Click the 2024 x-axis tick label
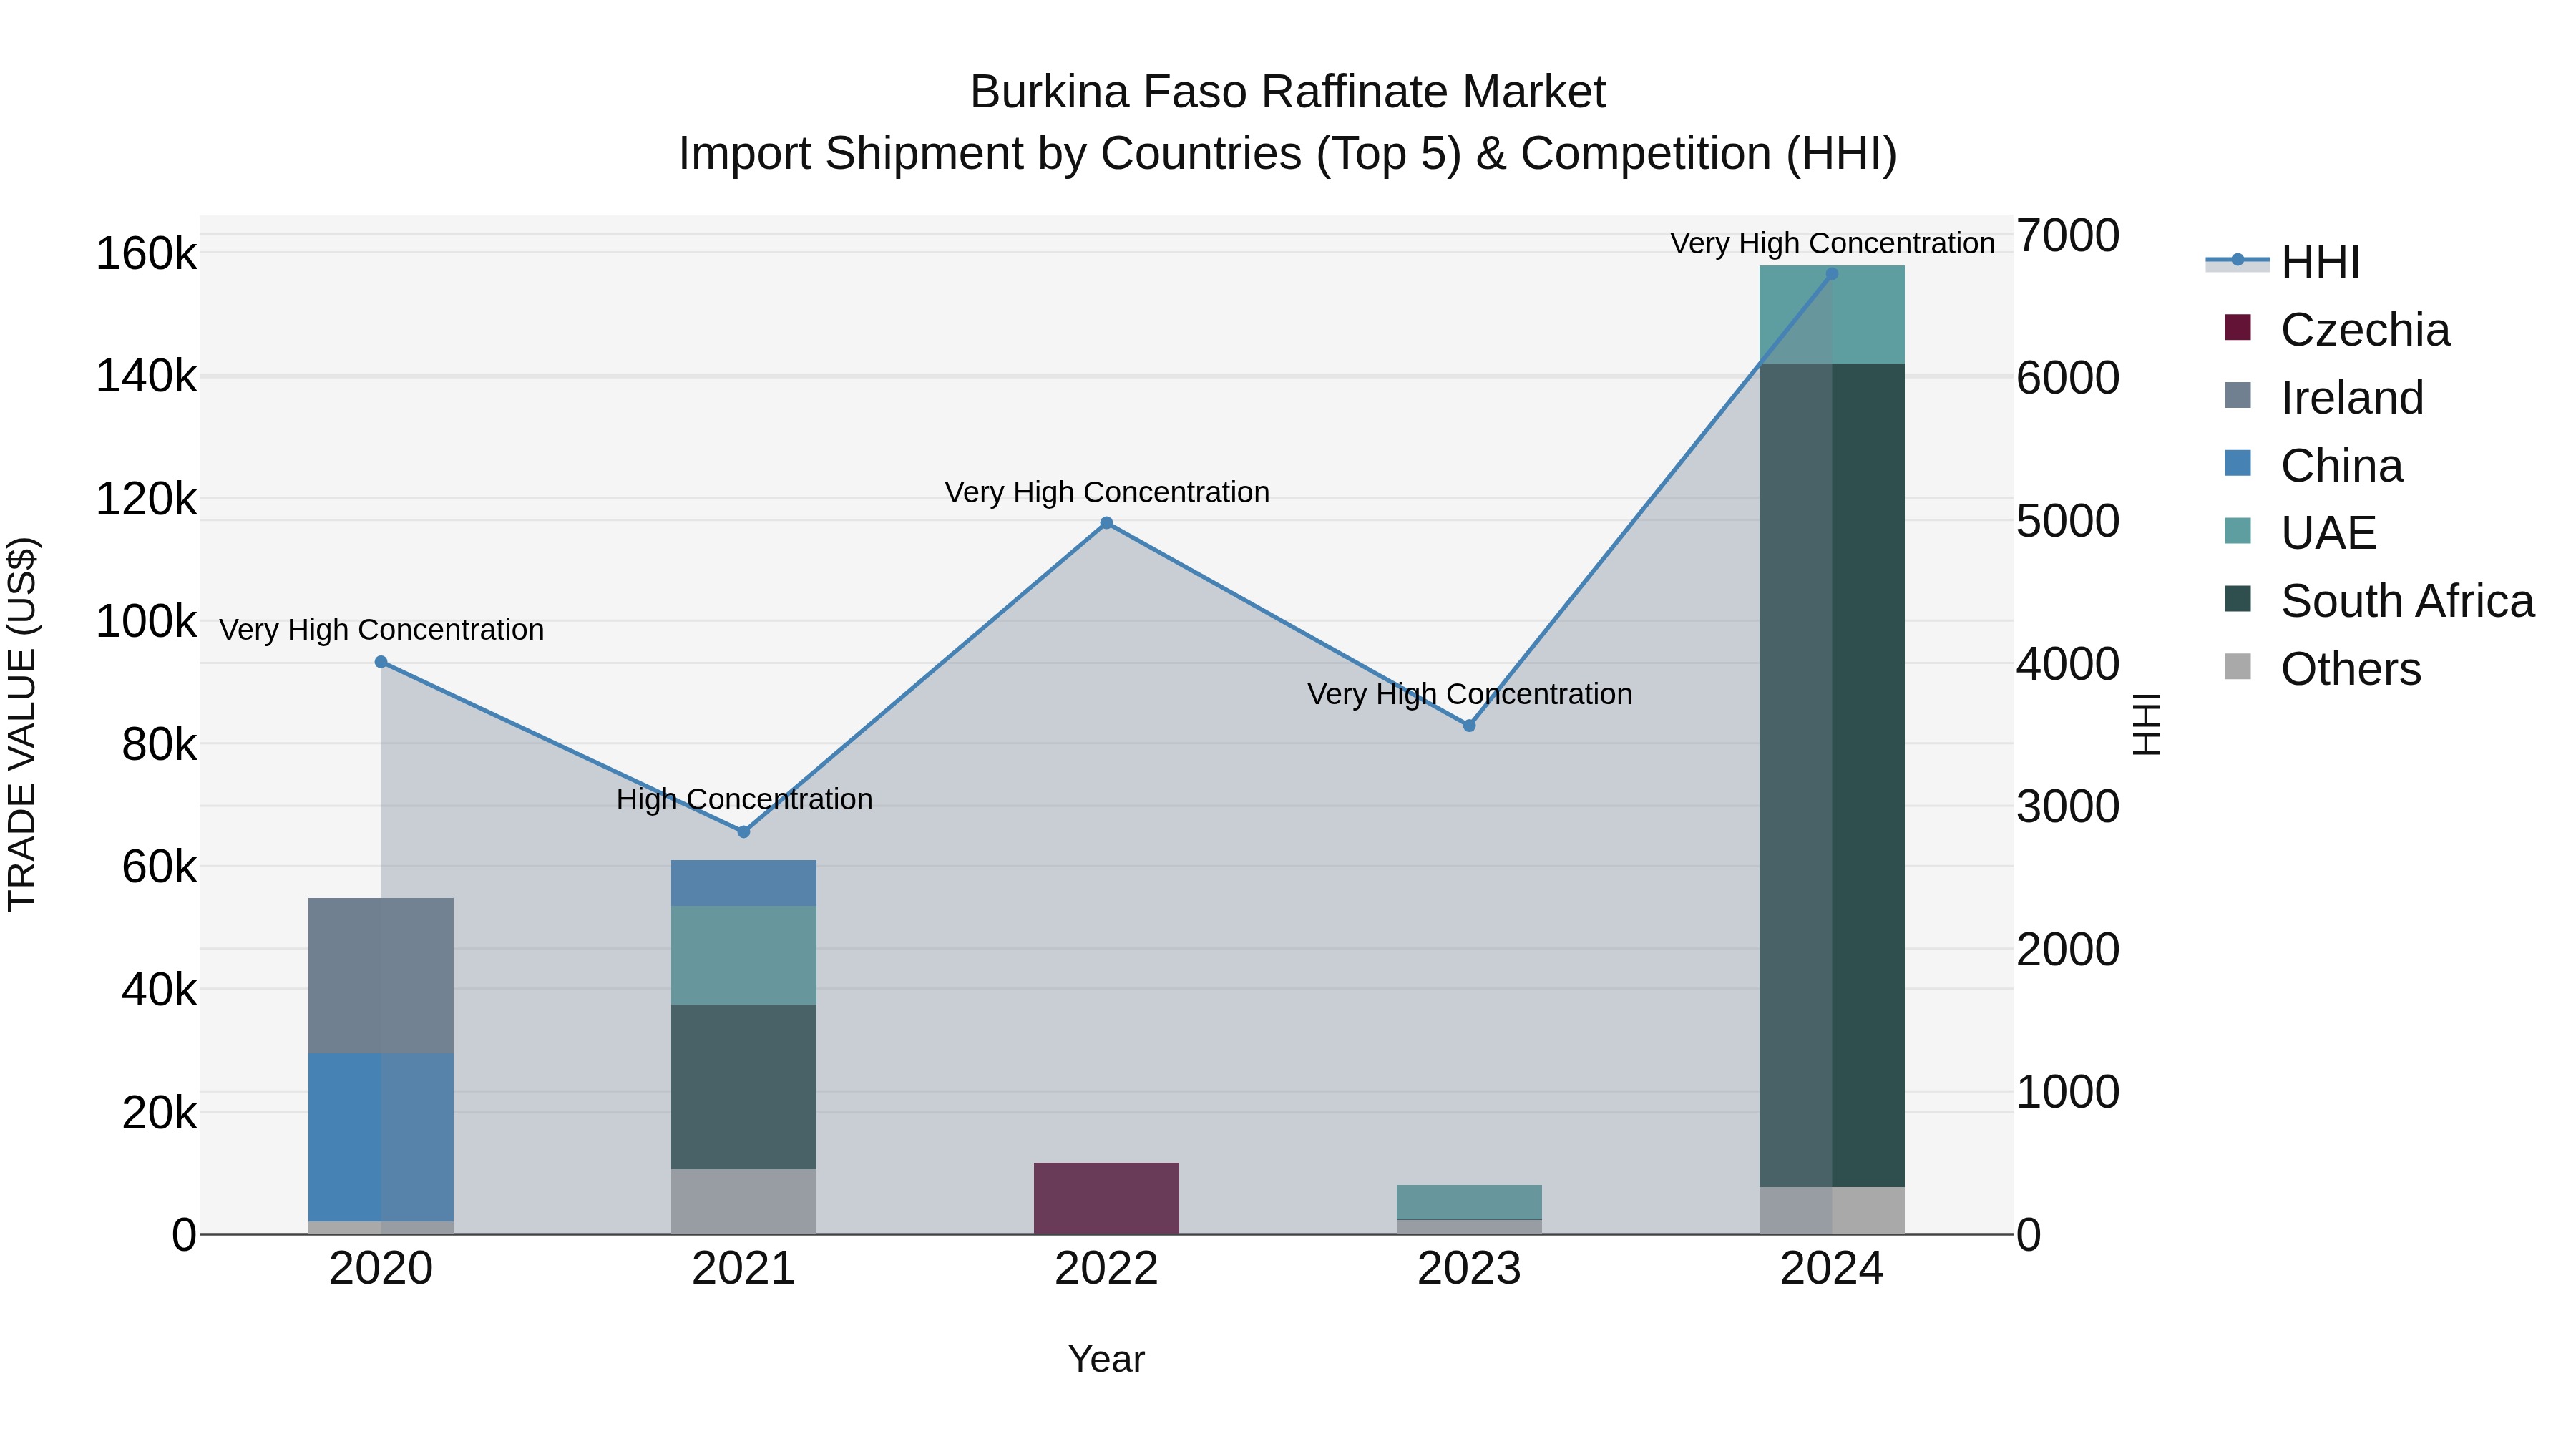The width and height of the screenshot is (2576, 1449). point(1832,1269)
